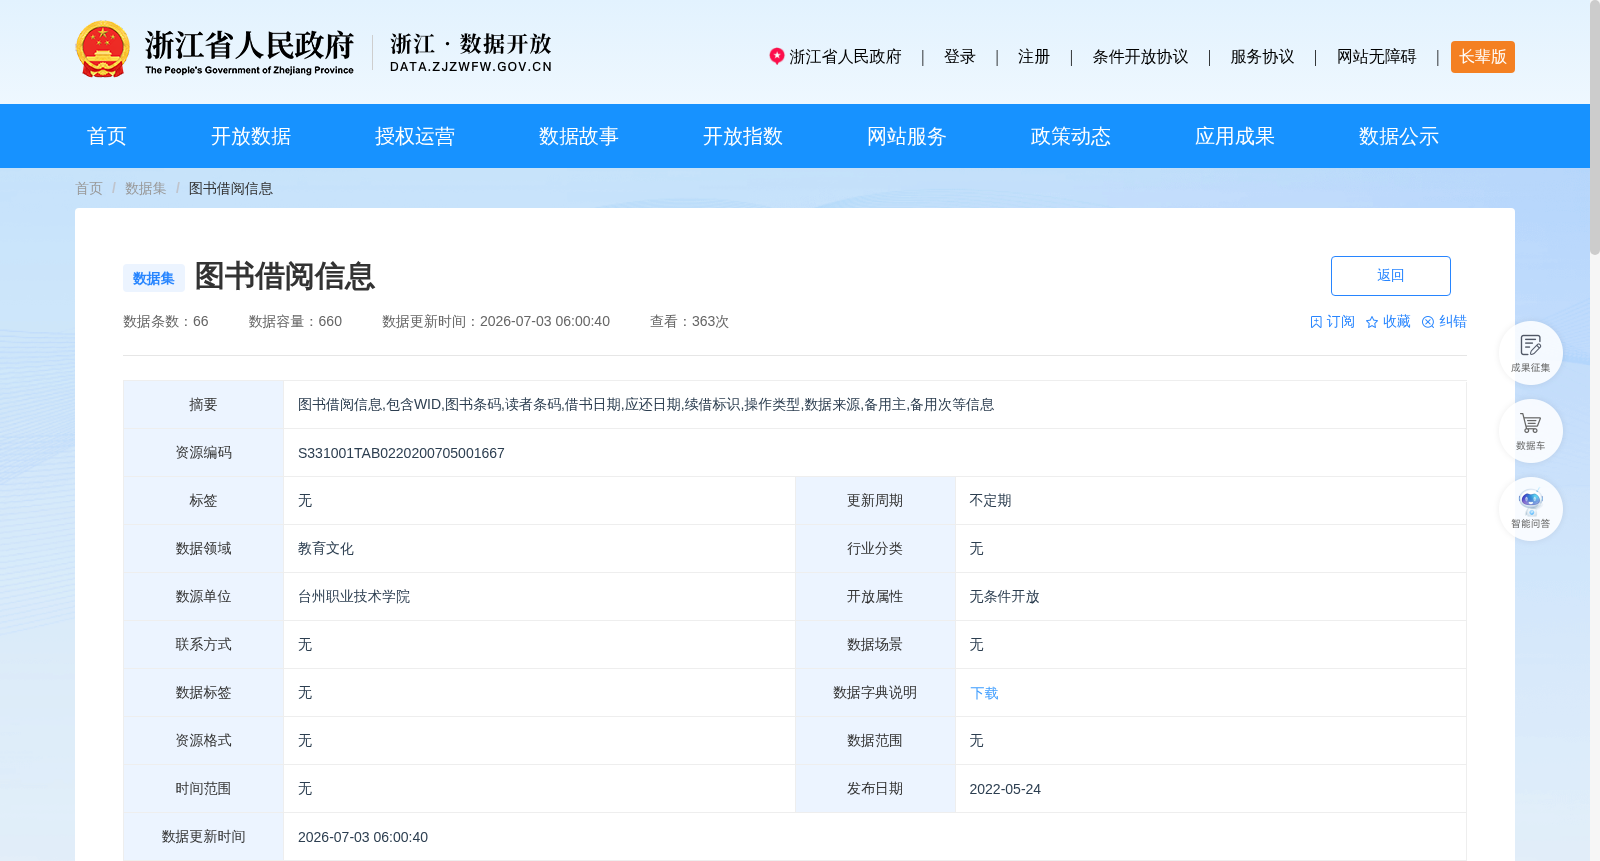Viewport: 1600px width, 861px height.
Task: Open 服务协议 link
Action: coord(1262,57)
